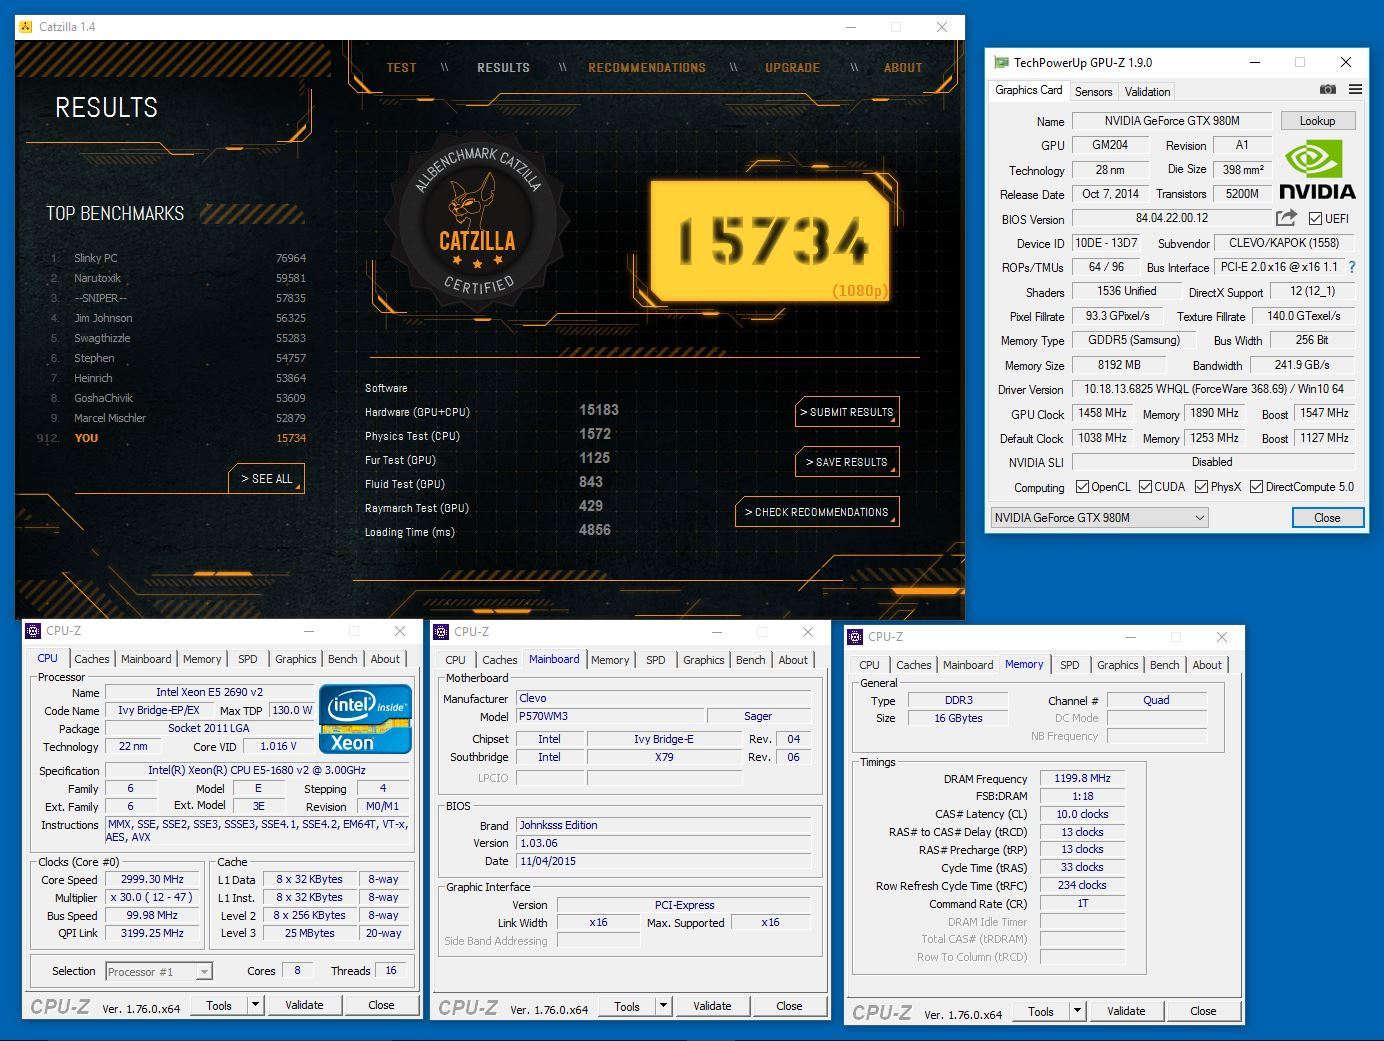
Task: Click the Catzilla certified badge logo
Action: (479, 222)
